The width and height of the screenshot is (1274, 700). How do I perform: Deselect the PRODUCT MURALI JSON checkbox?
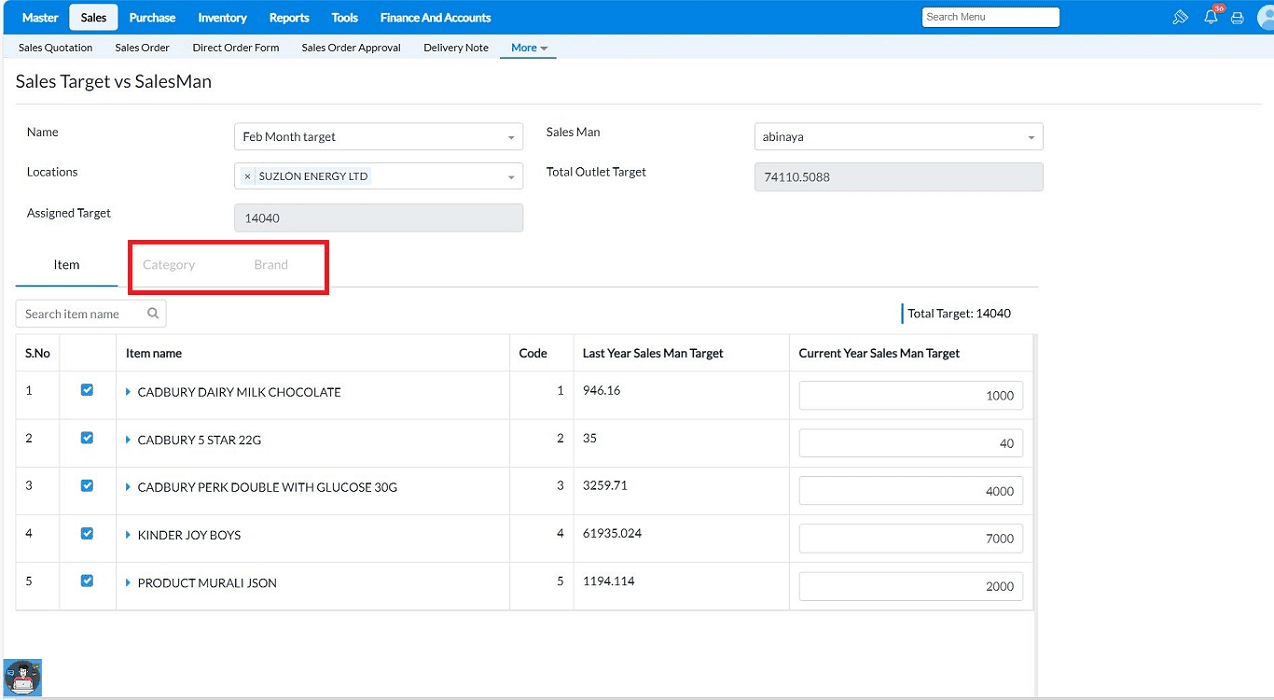[87, 581]
